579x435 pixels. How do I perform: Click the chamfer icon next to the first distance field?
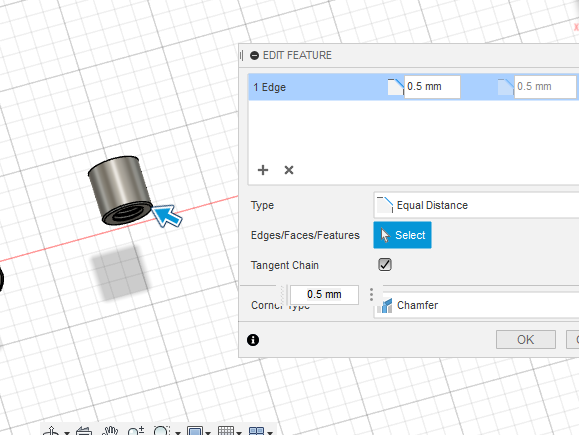point(395,87)
